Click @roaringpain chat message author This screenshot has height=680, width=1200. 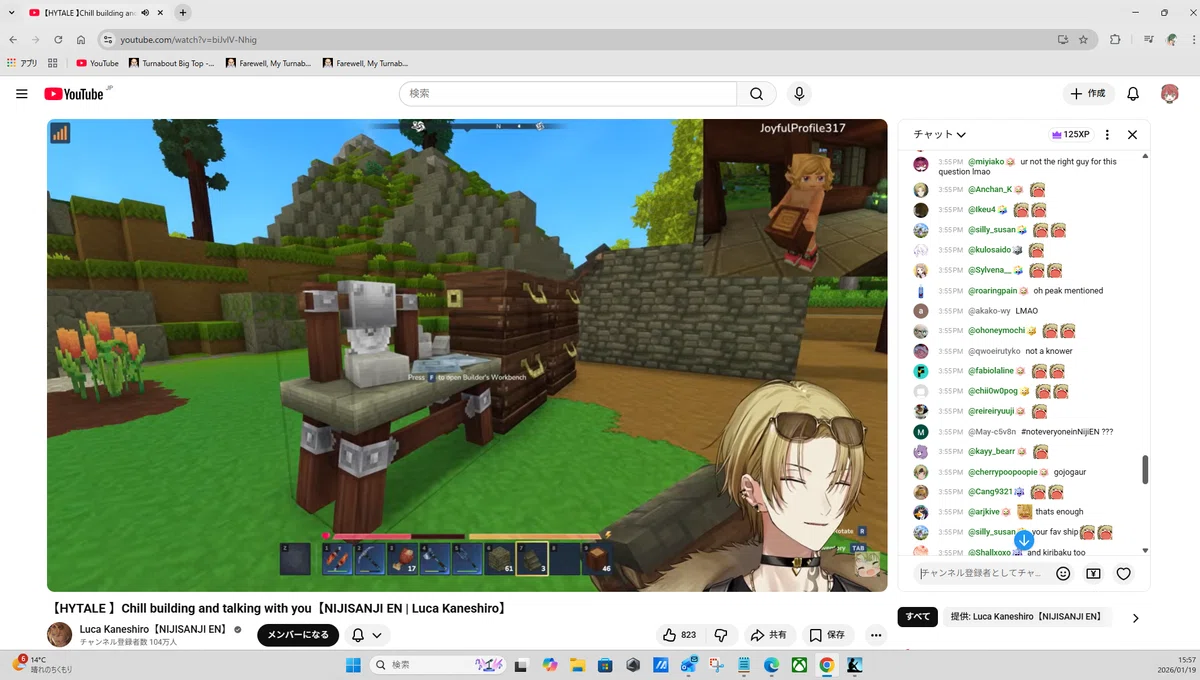(992, 291)
